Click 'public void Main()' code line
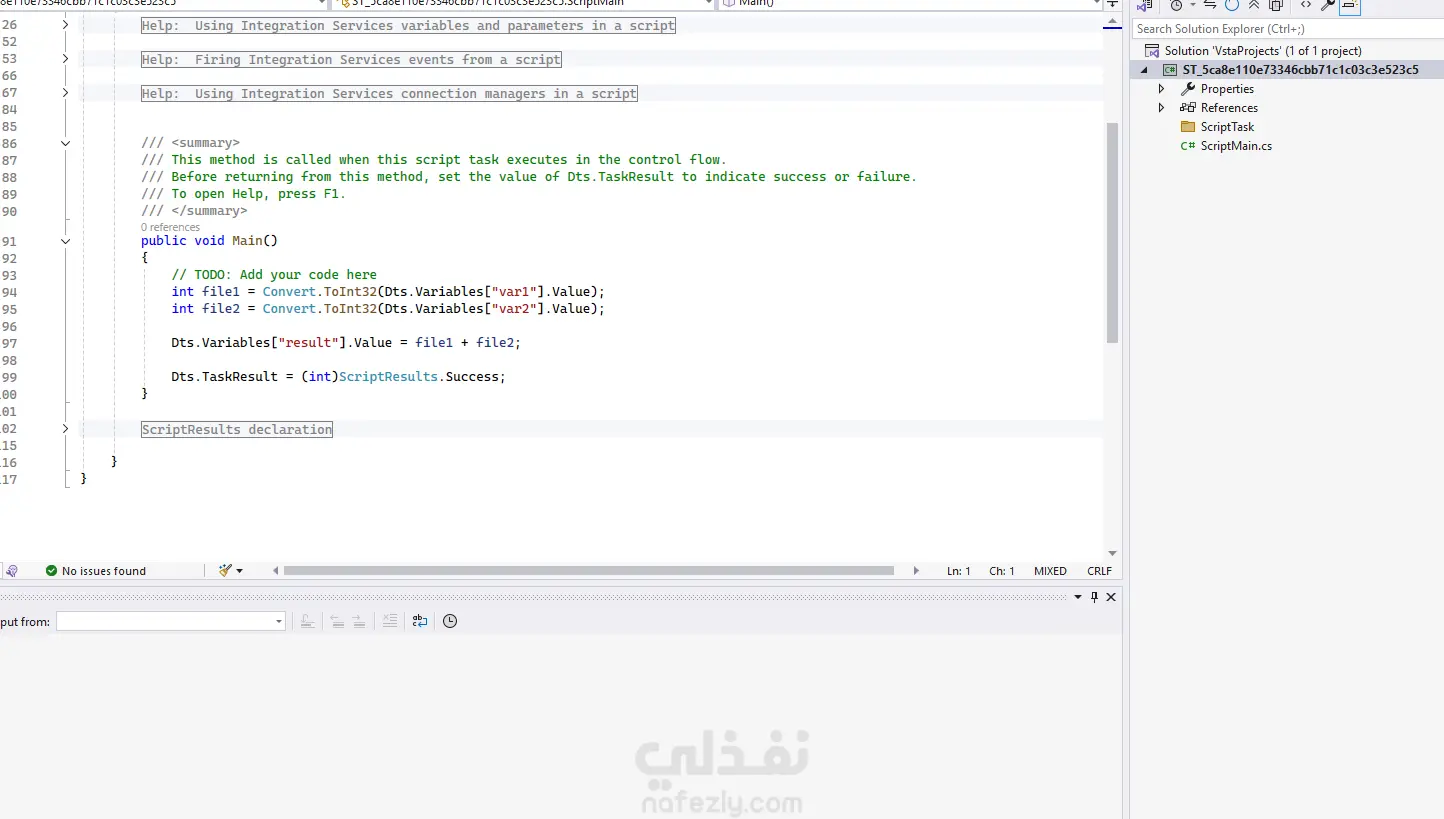Viewport: 1444px width, 819px height. [209, 241]
